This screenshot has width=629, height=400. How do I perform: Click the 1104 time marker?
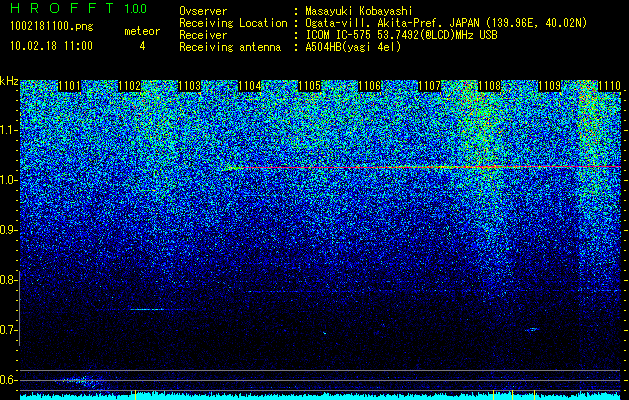[250, 86]
